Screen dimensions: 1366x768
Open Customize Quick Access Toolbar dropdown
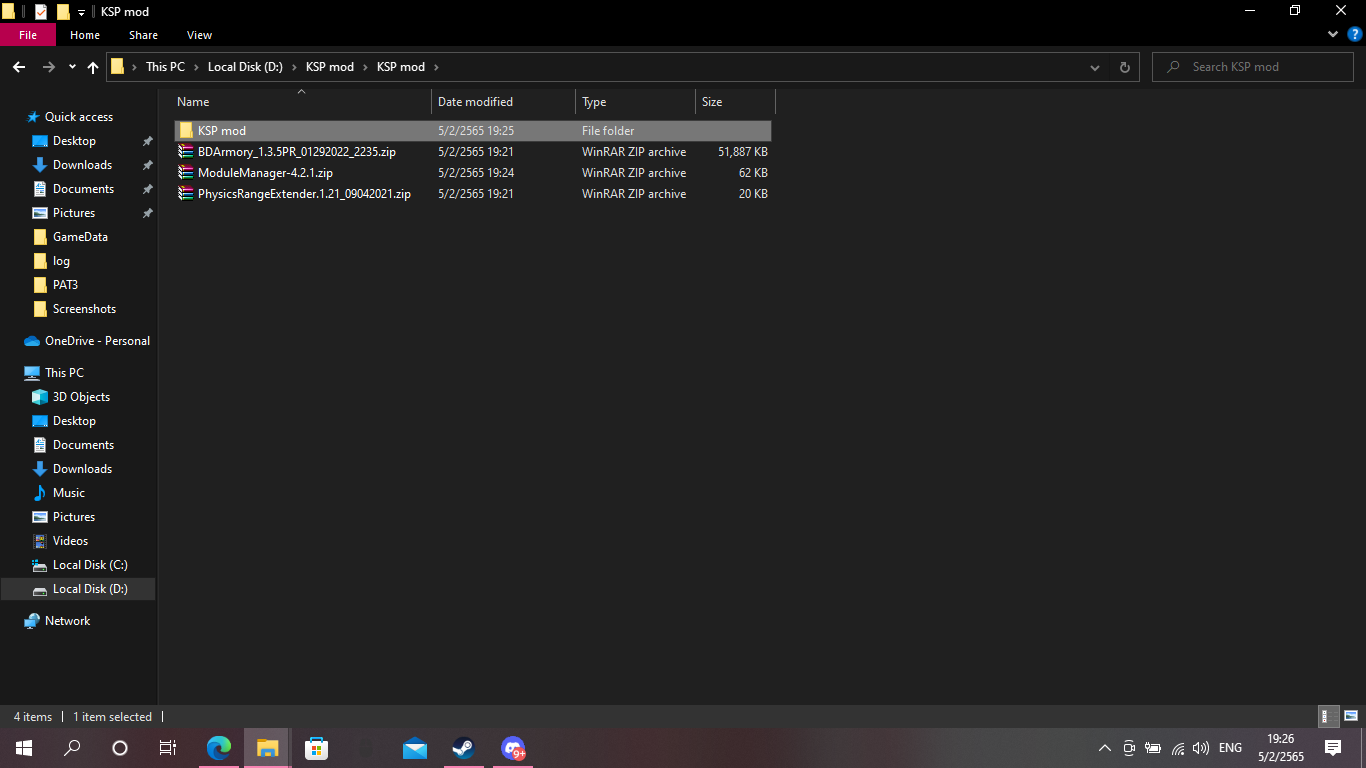click(x=81, y=13)
